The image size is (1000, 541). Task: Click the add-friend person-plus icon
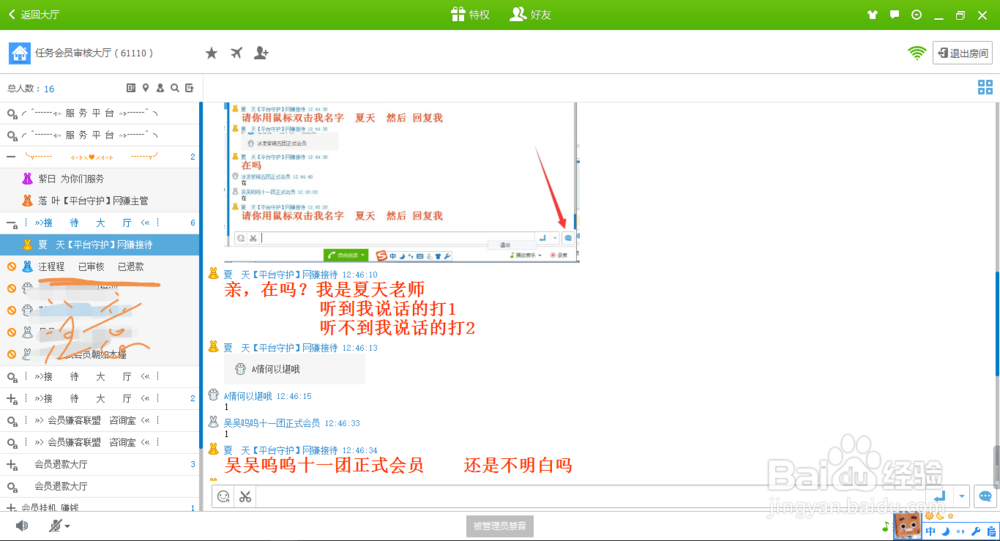click(261, 53)
